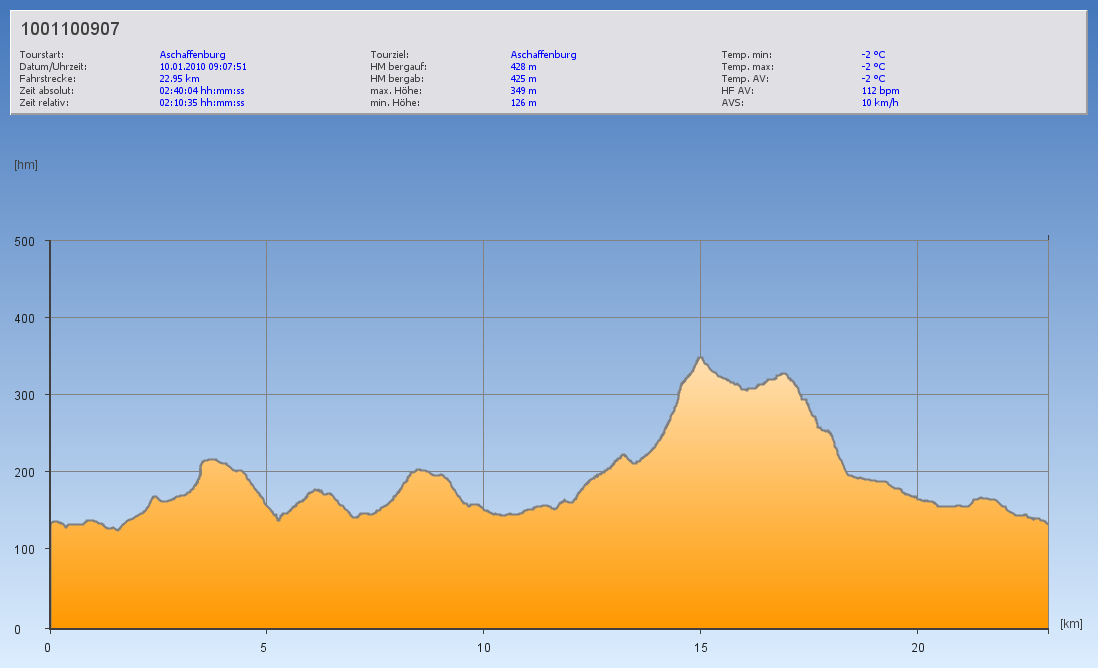
Task: Click the 15 tick on the x-axis
Action: coord(700,648)
